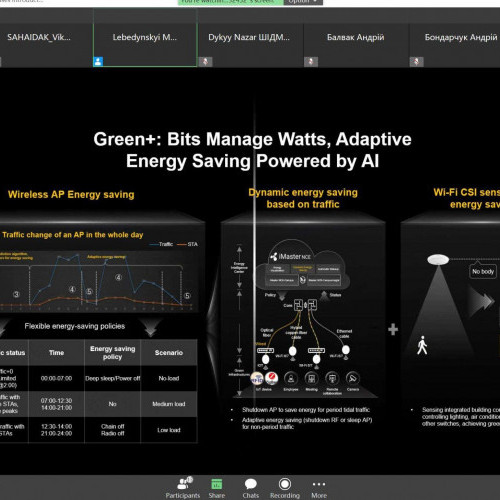Click the muted mic icon for Бондарчук Андрій
The width and height of the screenshot is (500, 500).
[x=416, y=62]
